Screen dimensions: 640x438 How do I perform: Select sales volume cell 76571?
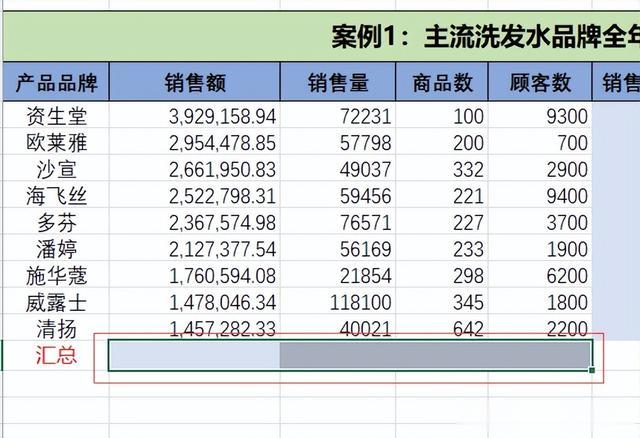click(x=338, y=223)
